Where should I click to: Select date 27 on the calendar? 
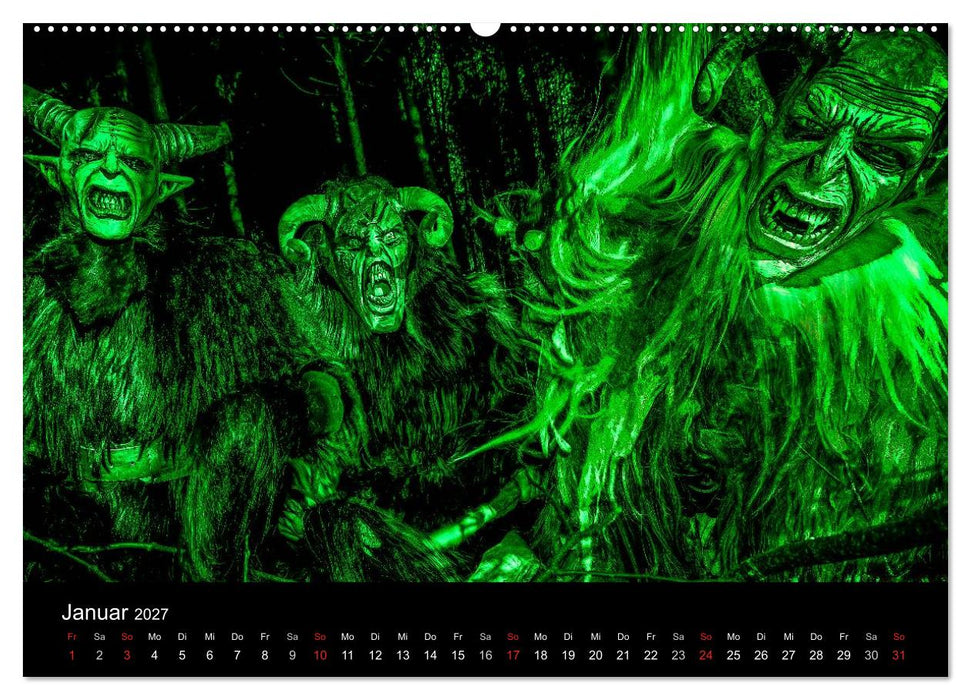click(789, 655)
